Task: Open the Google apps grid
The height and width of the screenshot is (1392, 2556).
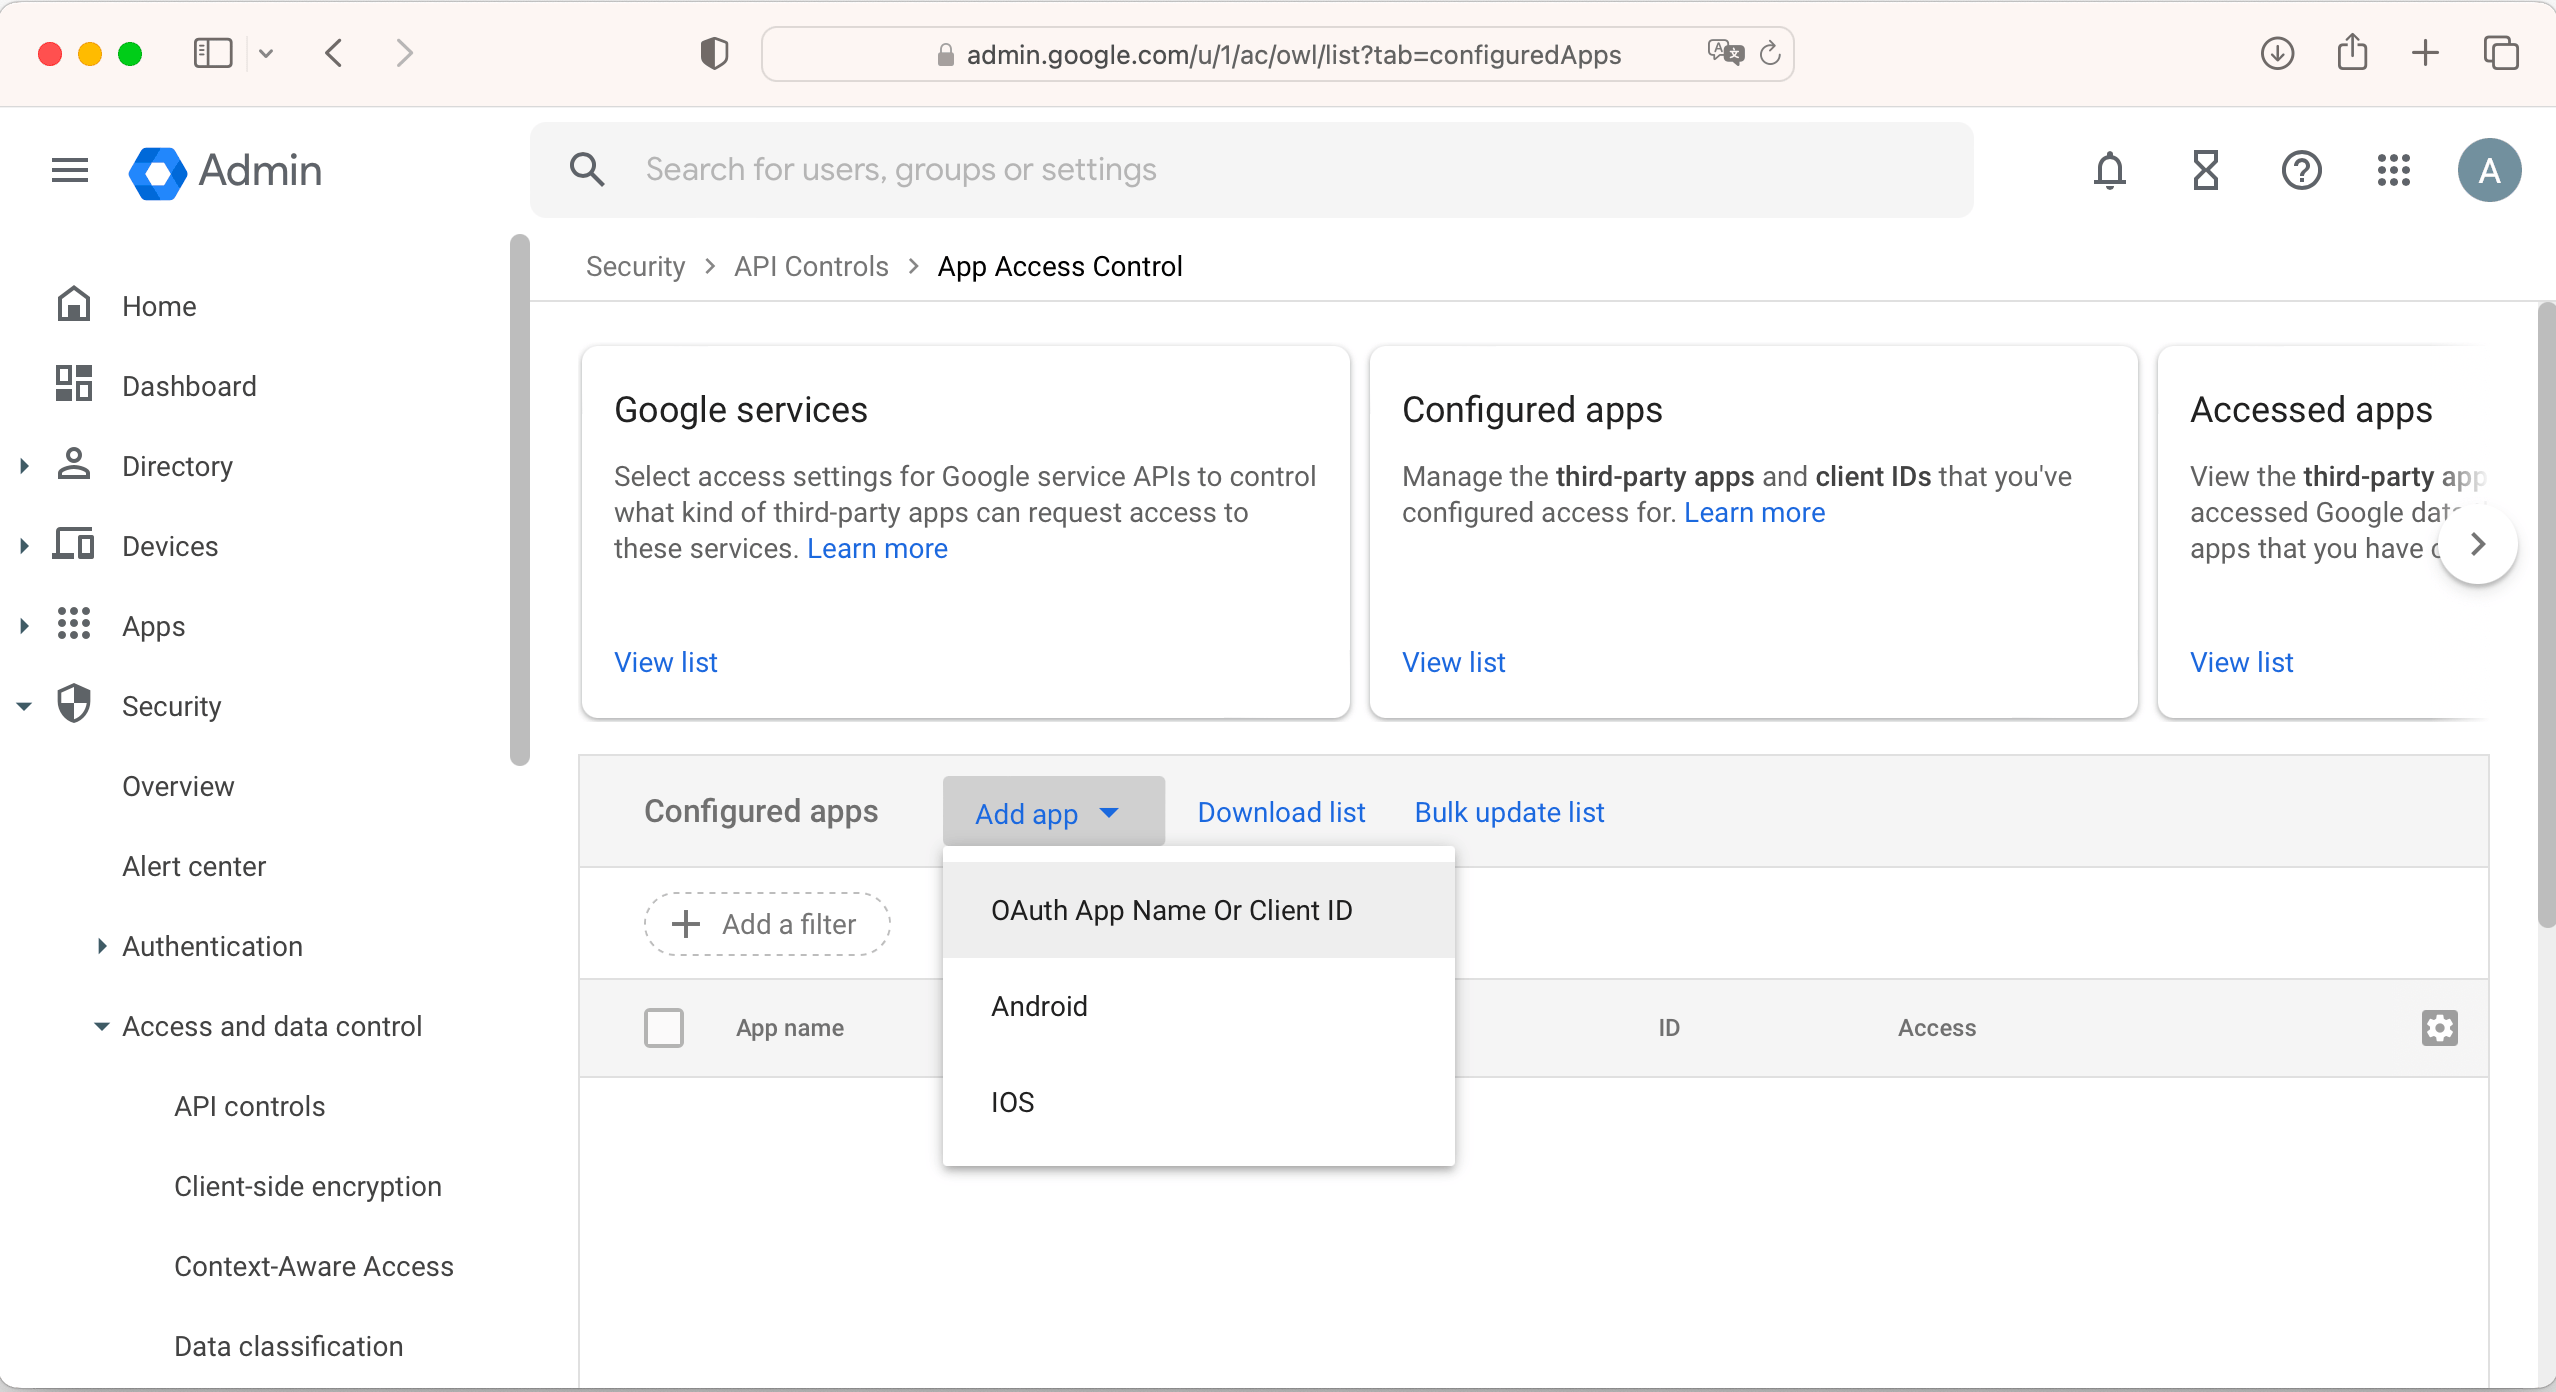Action: click(2394, 170)
